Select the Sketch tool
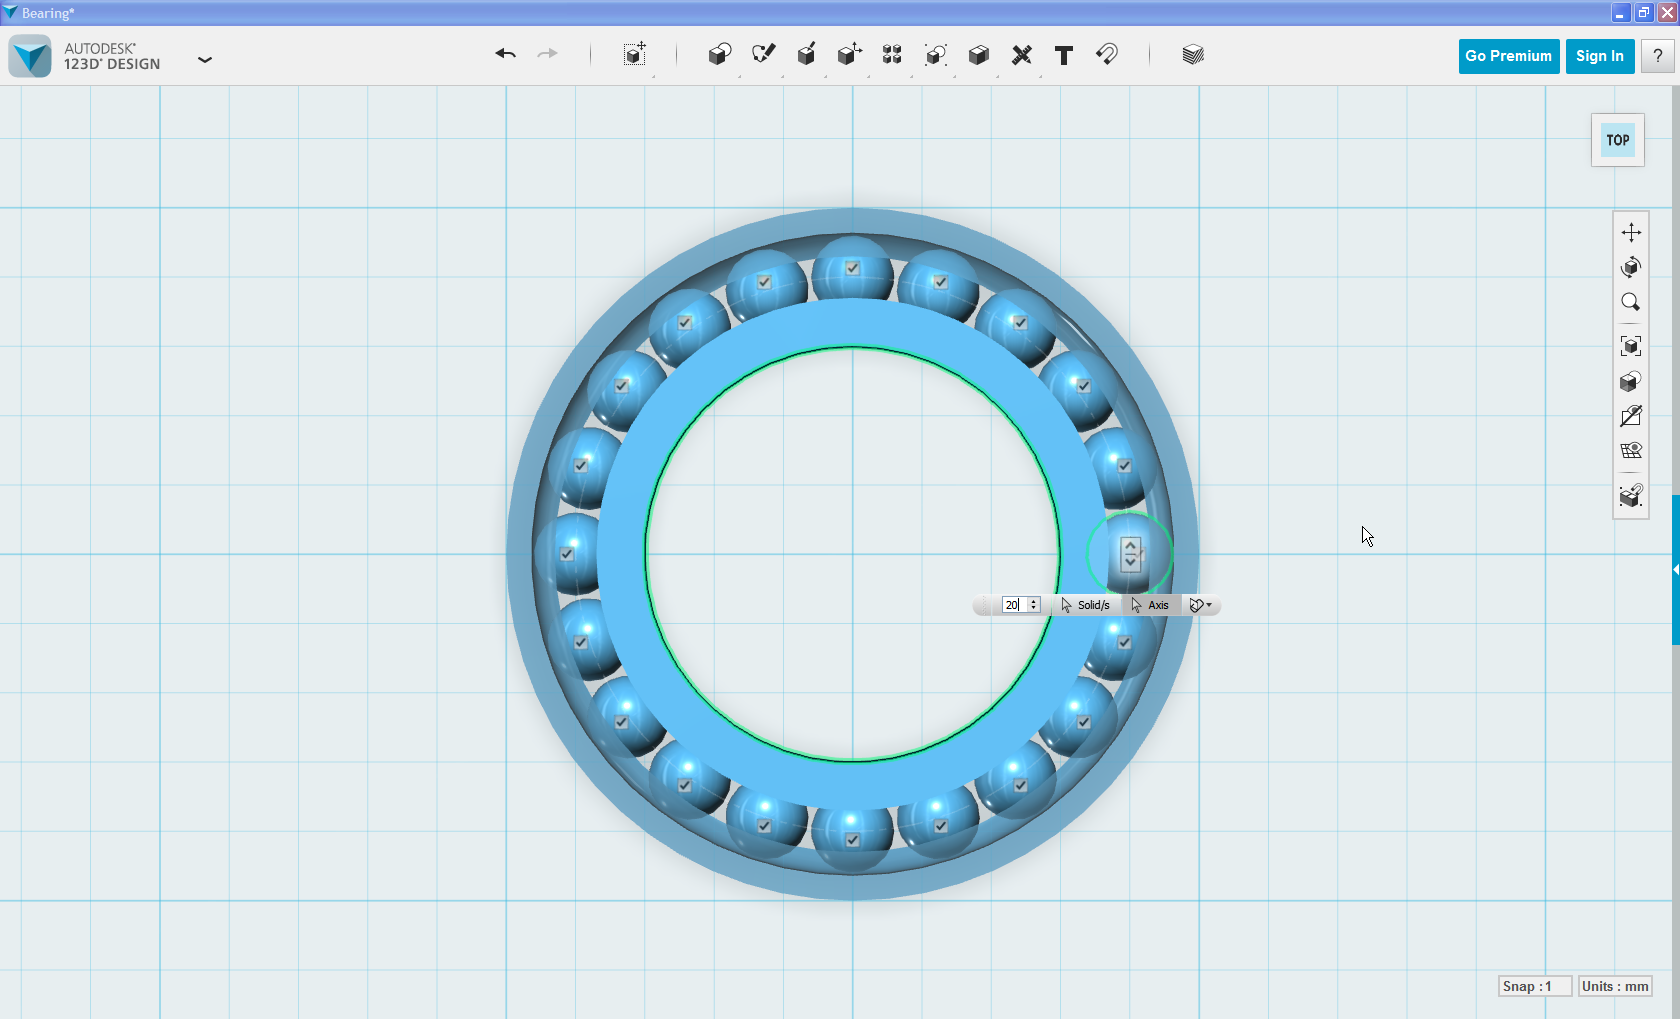 (763, 56)
